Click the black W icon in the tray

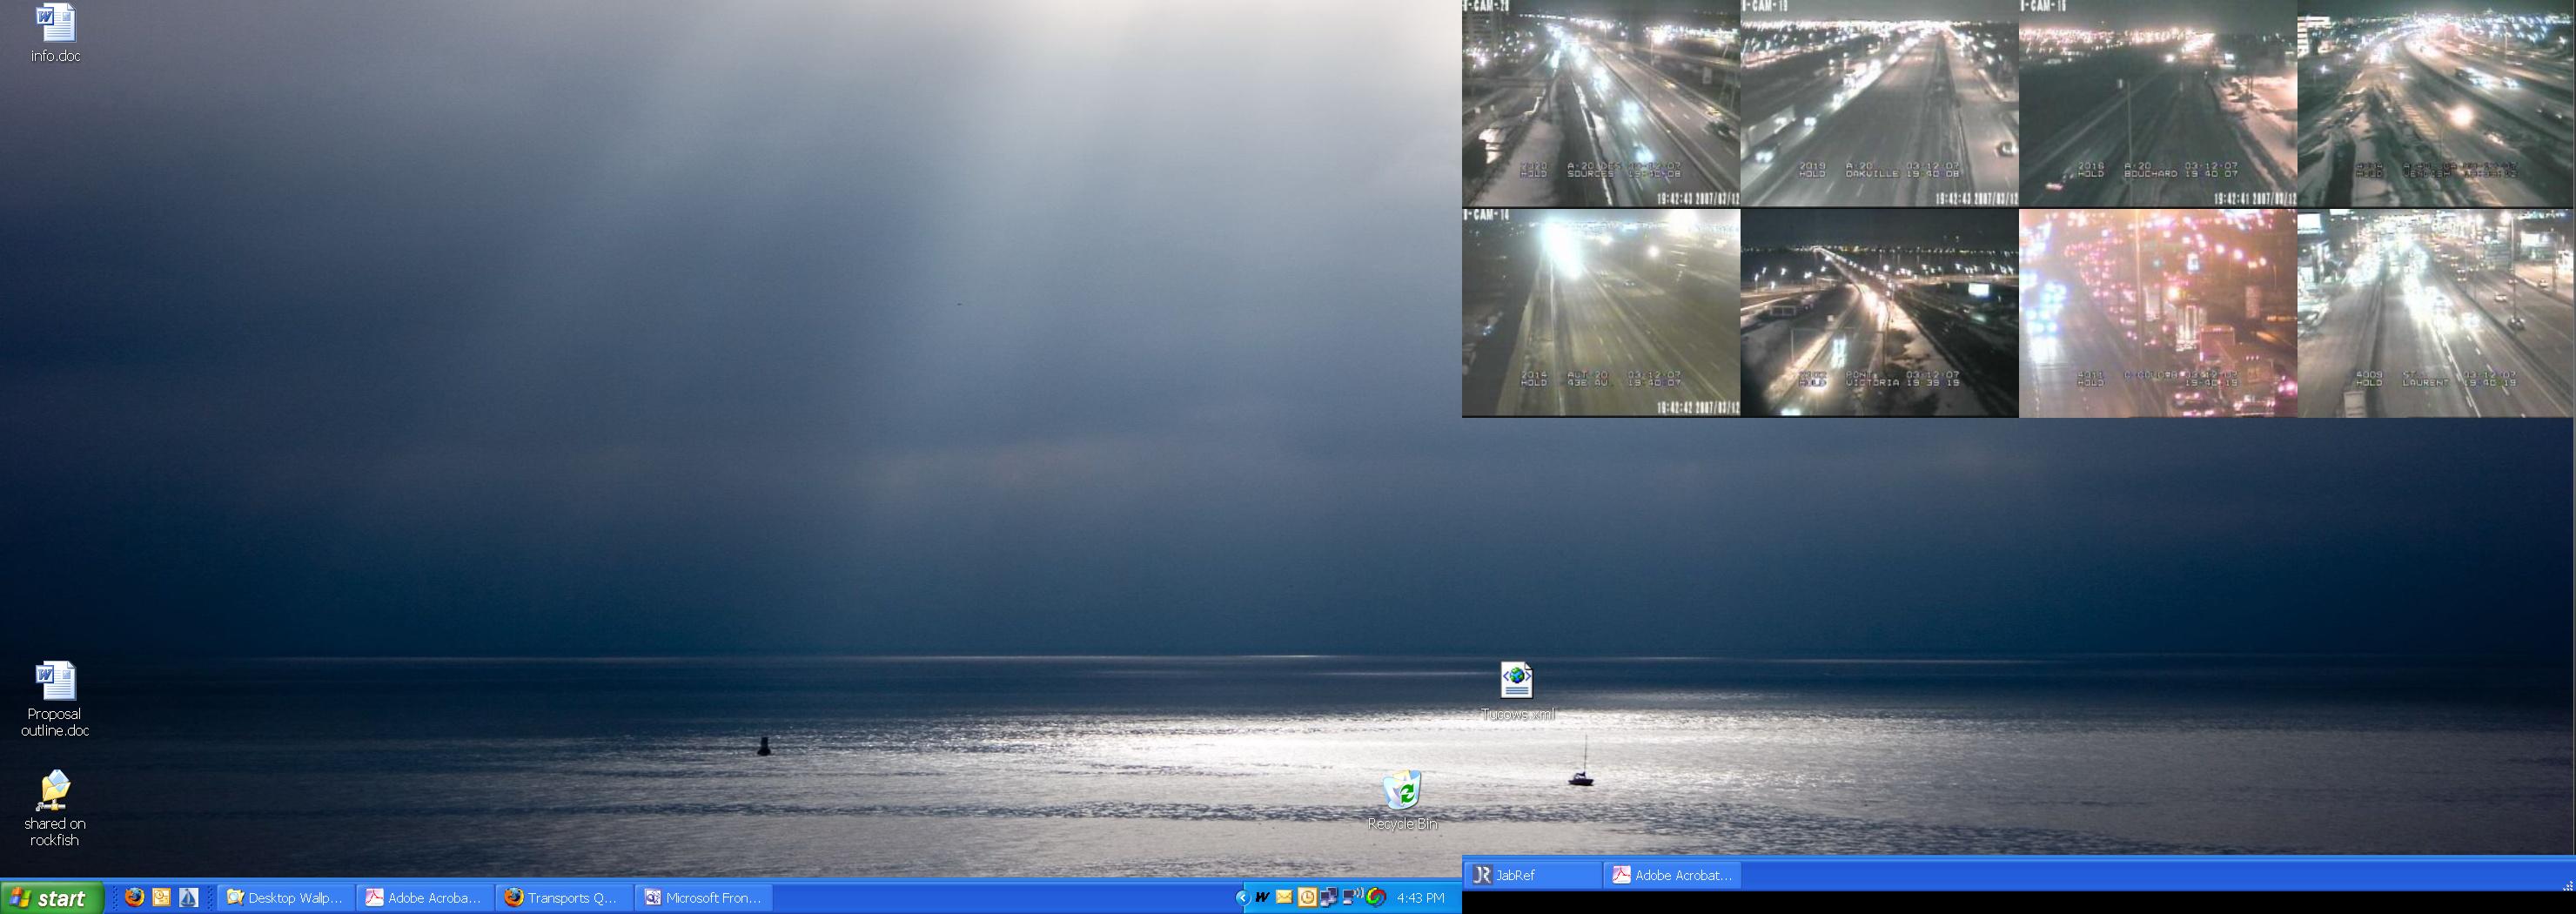1263,897
